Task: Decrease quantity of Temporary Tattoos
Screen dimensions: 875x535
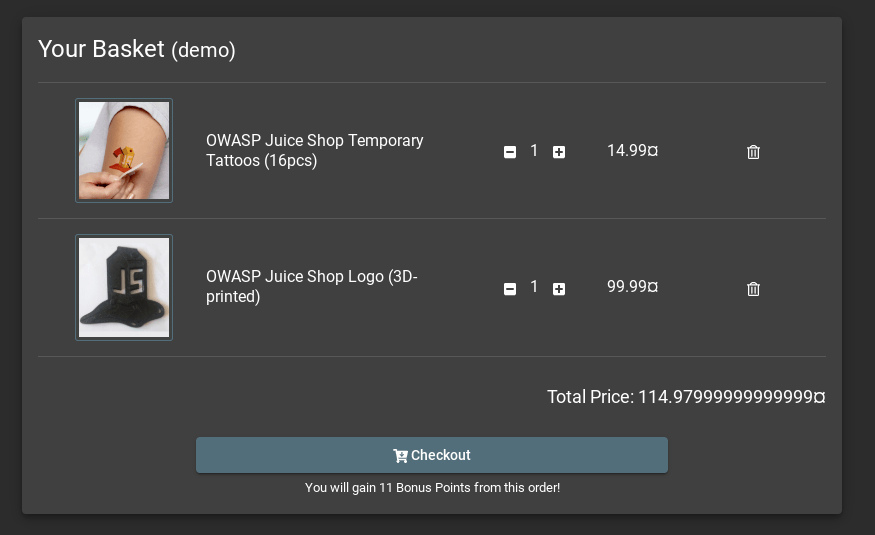Action: pos(509,152)
